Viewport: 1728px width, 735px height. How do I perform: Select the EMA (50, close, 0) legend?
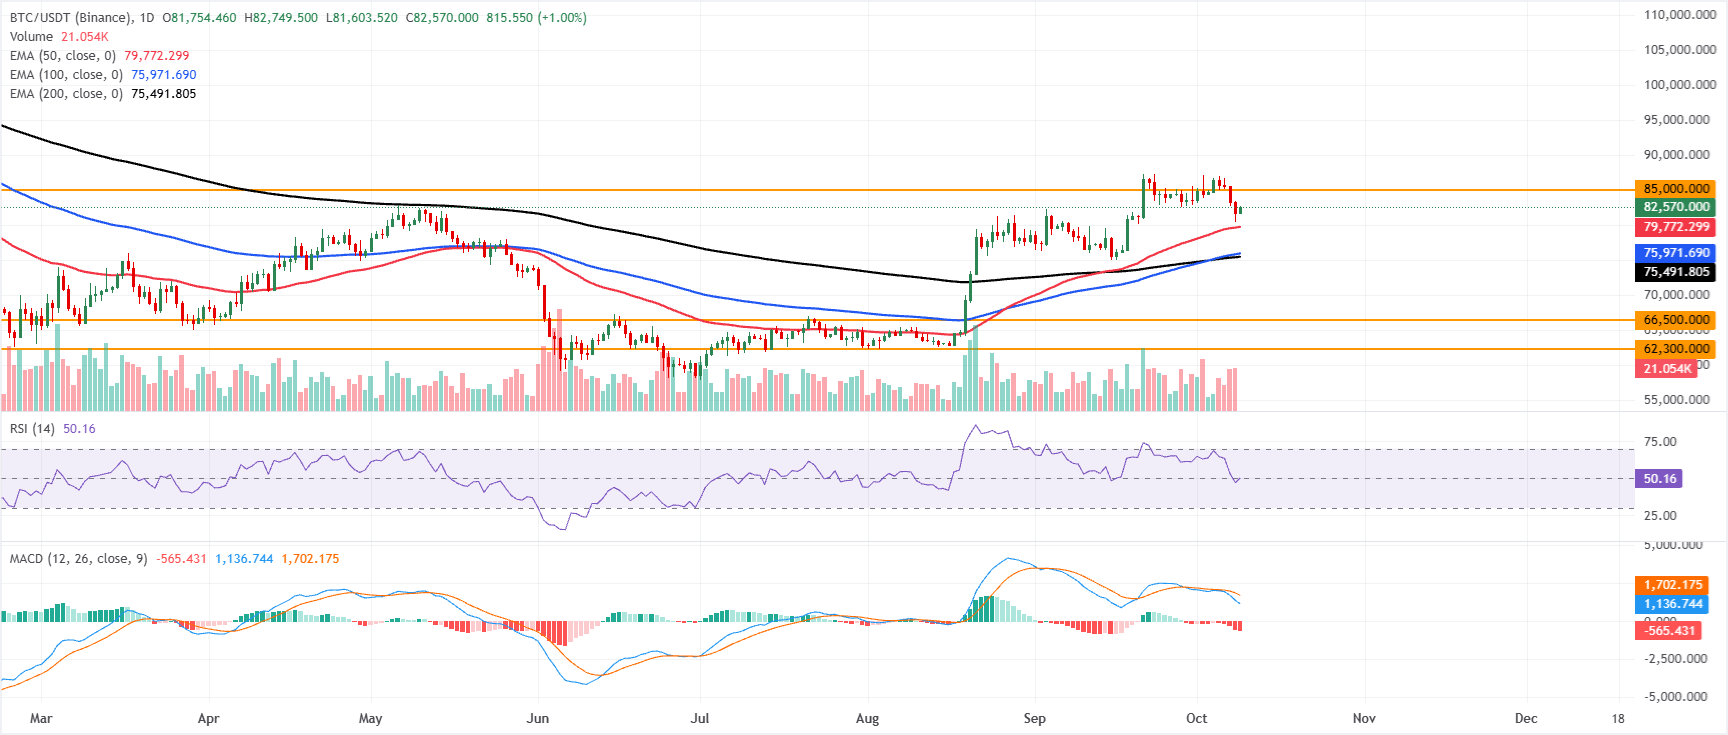[x=99, y=56]
